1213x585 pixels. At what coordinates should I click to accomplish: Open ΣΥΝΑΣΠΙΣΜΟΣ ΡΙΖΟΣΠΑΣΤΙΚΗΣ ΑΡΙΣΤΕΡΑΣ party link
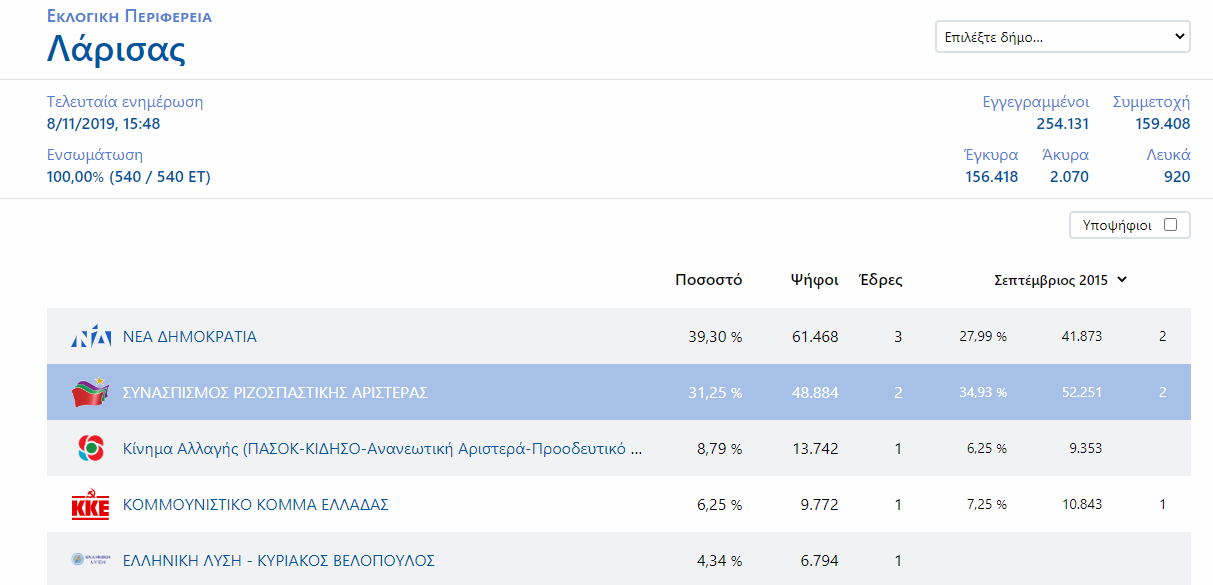(275, 393)
